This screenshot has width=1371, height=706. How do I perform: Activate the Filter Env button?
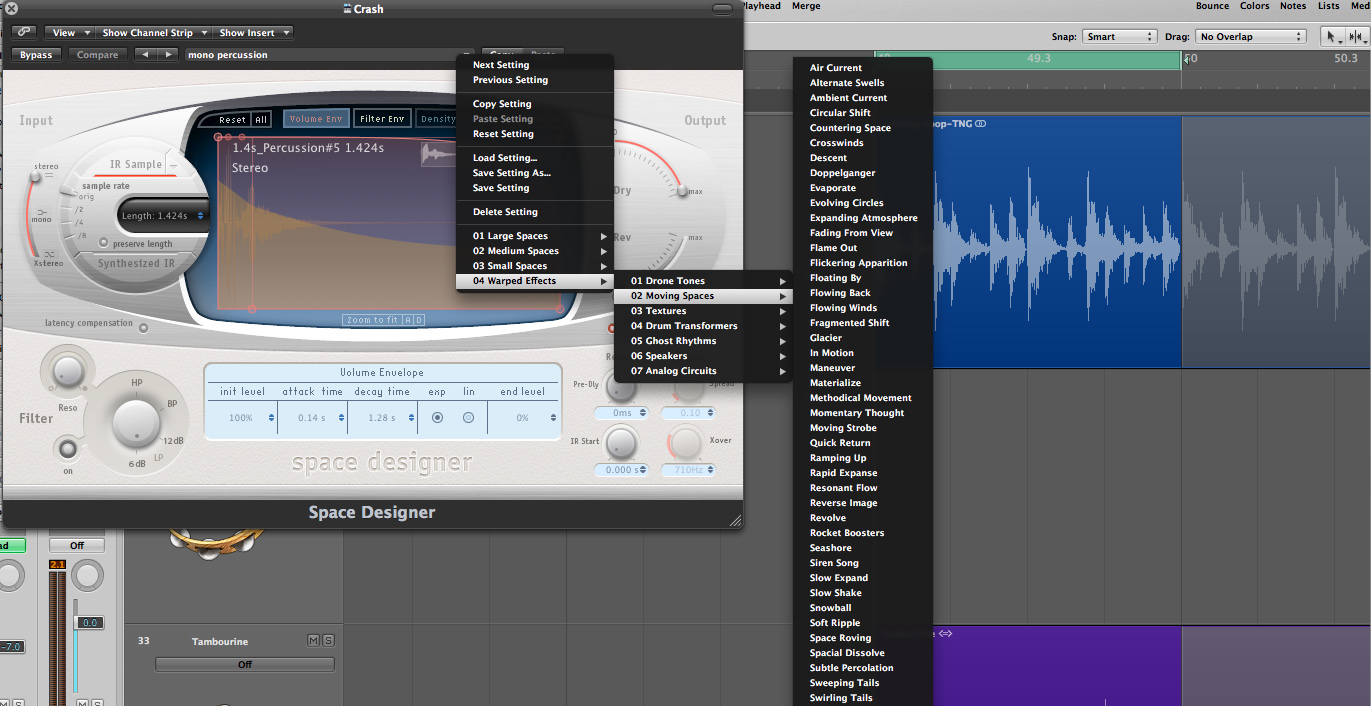point(382,119)
